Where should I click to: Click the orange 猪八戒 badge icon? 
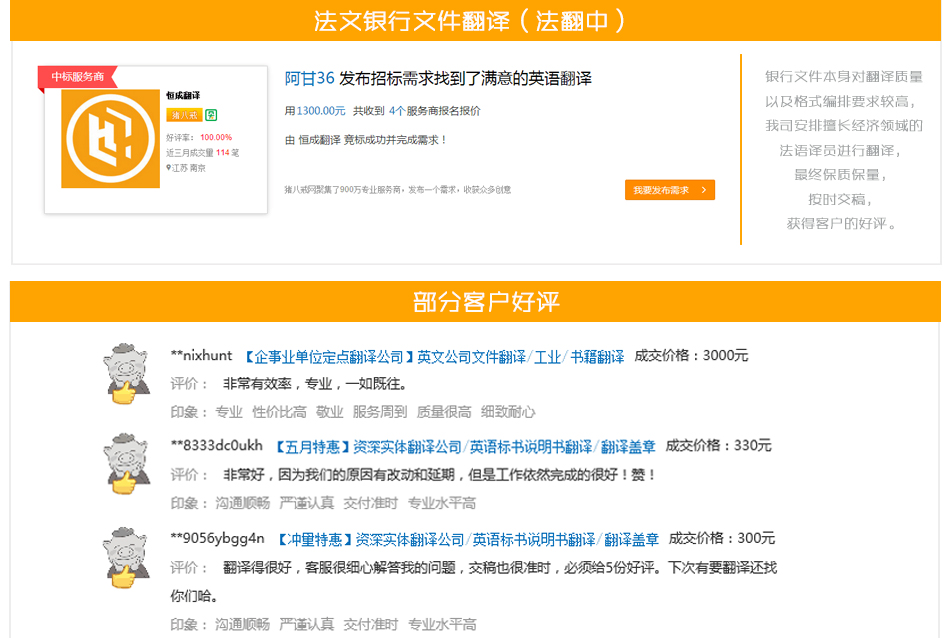click(x=184, y=114)
